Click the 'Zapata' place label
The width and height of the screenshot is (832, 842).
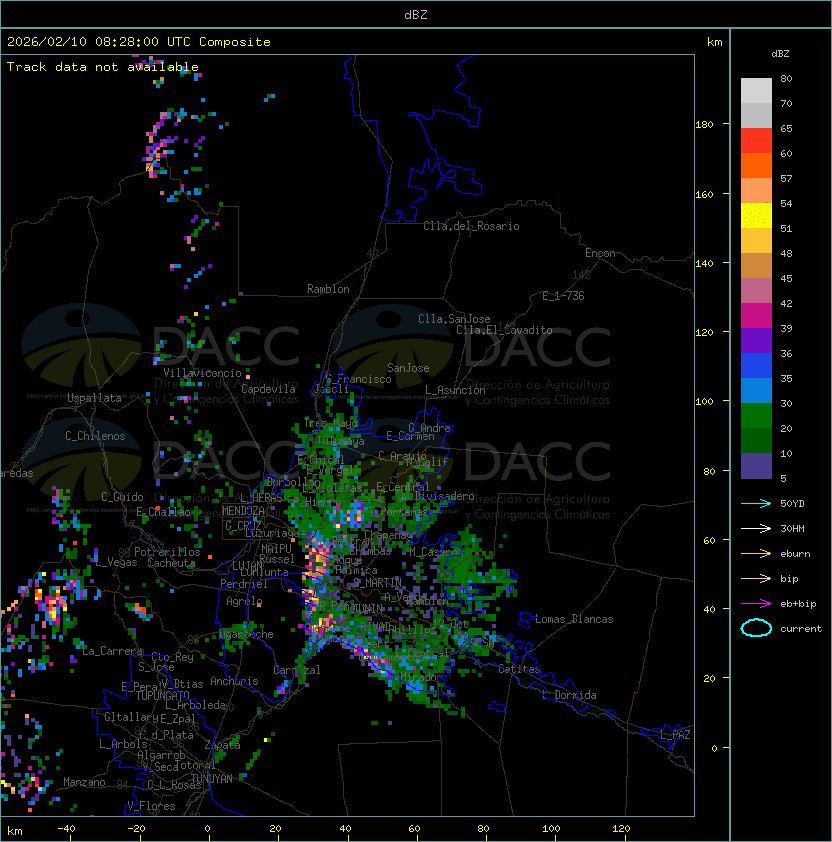pyautogui.click(x=222, y=745)
